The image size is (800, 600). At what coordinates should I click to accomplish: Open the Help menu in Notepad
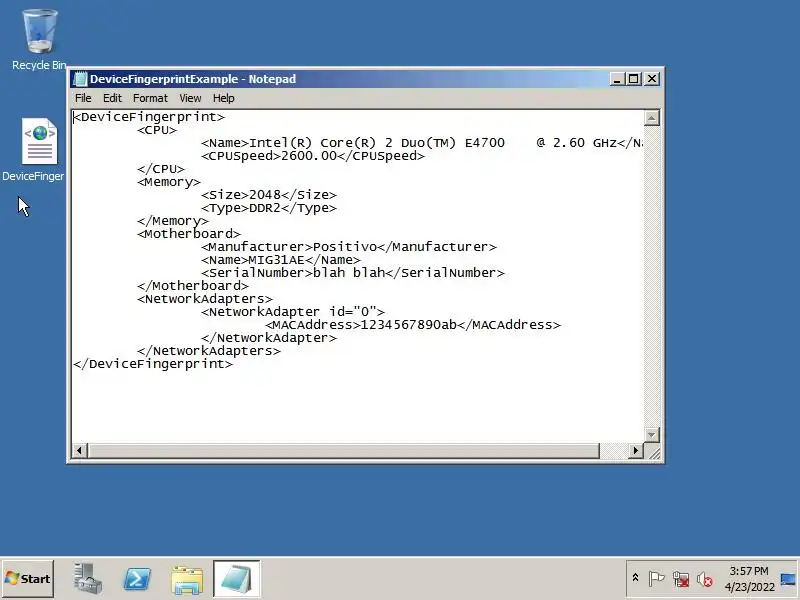pyautogui.click(x=223, y=98)
